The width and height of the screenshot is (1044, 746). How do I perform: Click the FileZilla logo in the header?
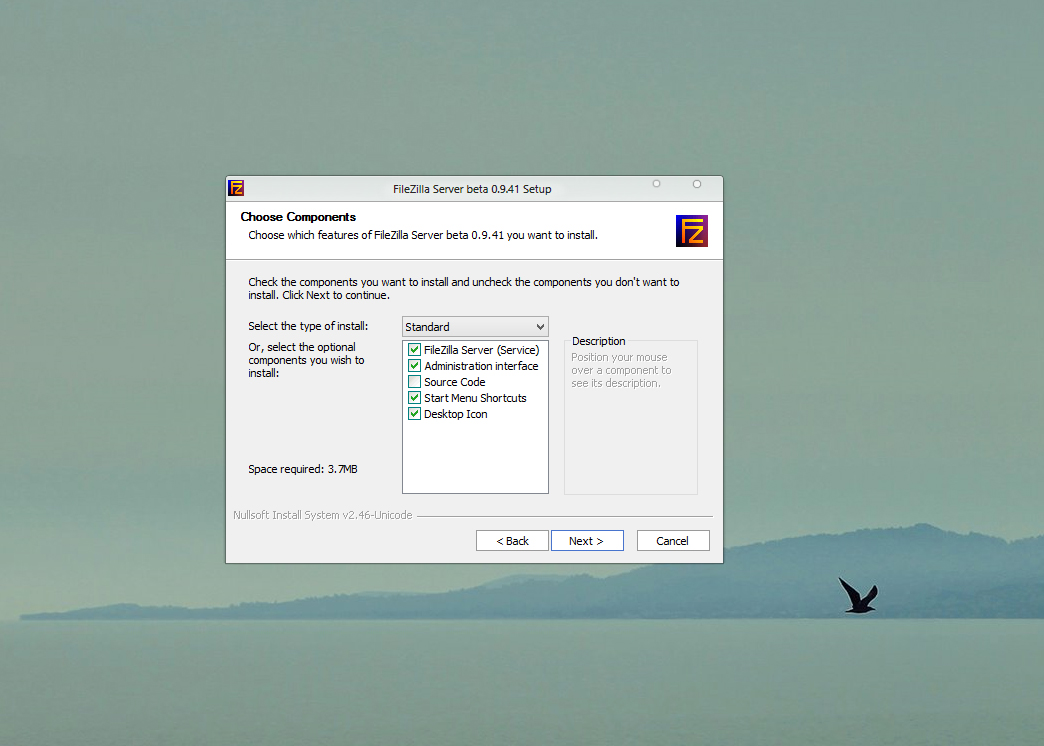click(691, 230)
